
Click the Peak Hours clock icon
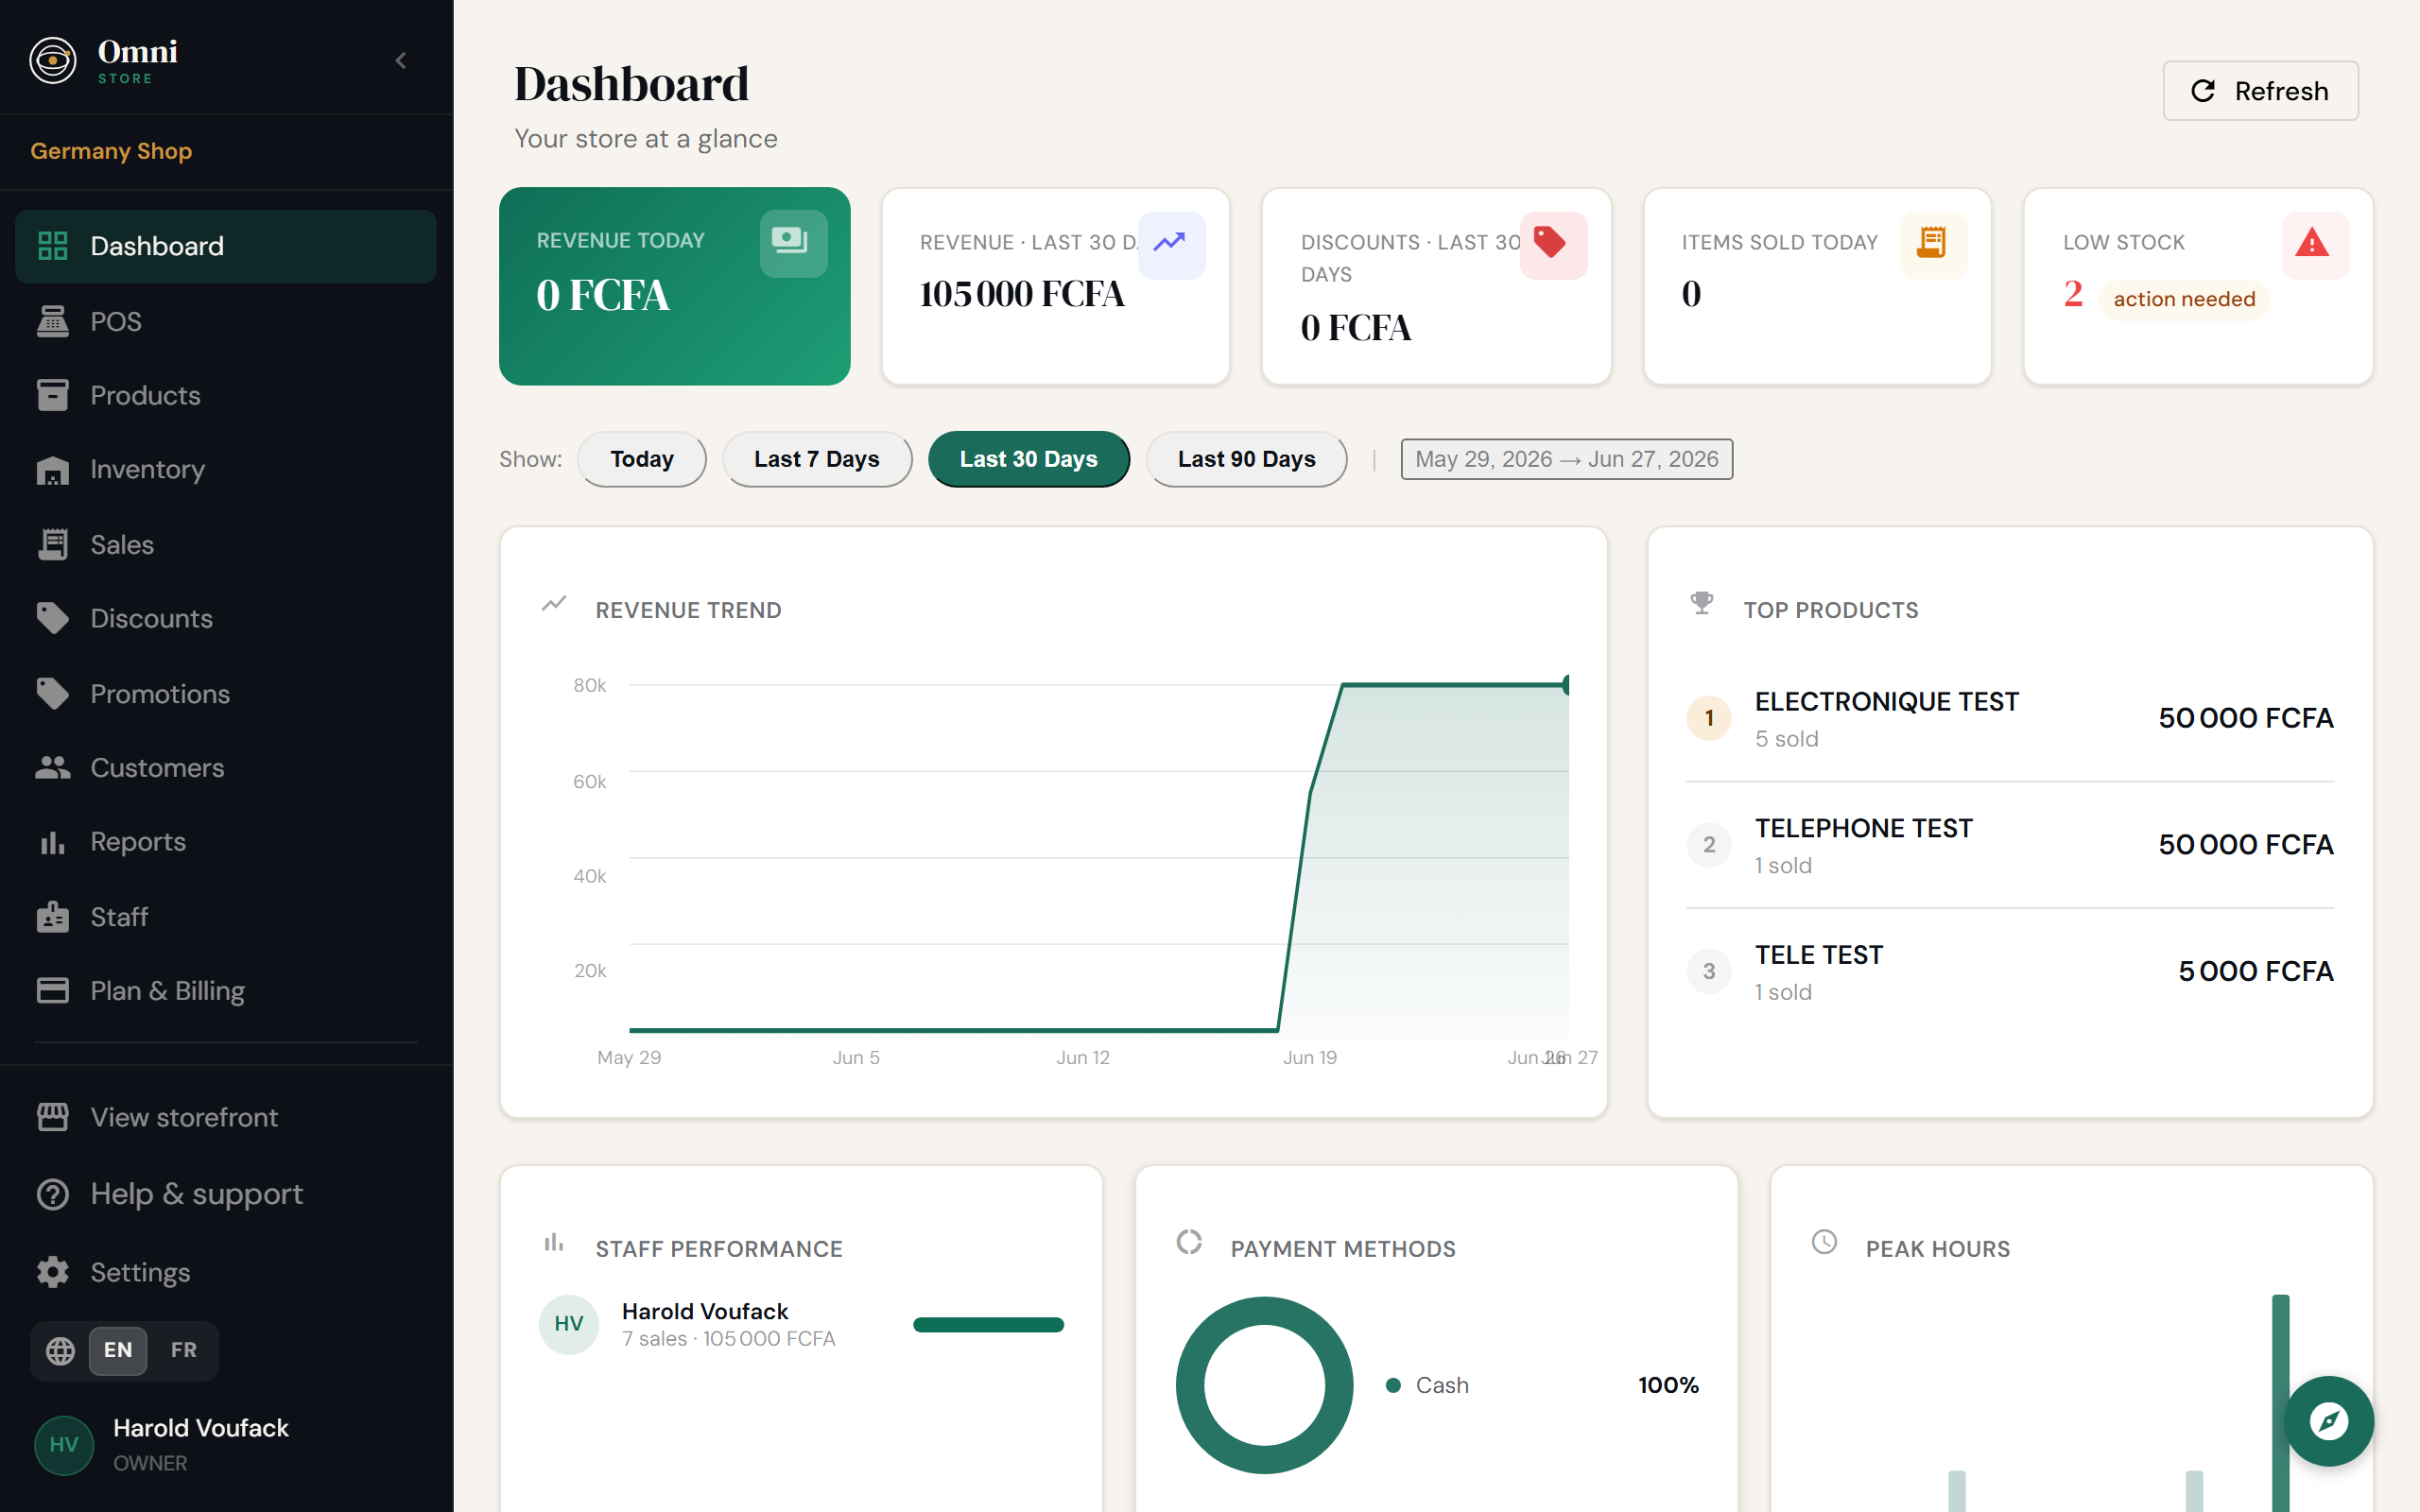(x=1825, y=1242)
